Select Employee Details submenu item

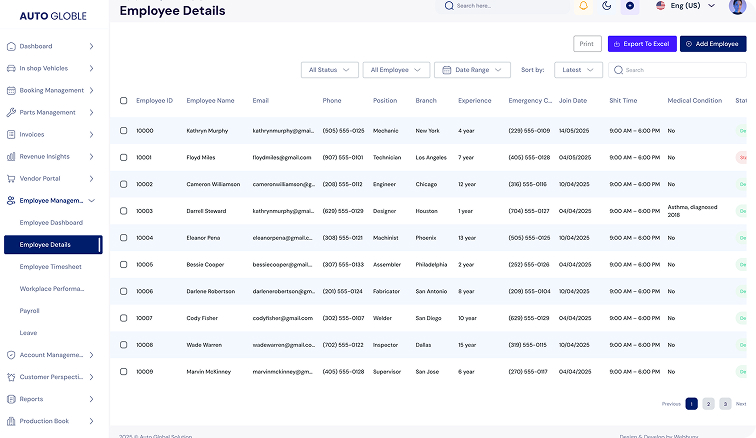click(x=53, y=245)
